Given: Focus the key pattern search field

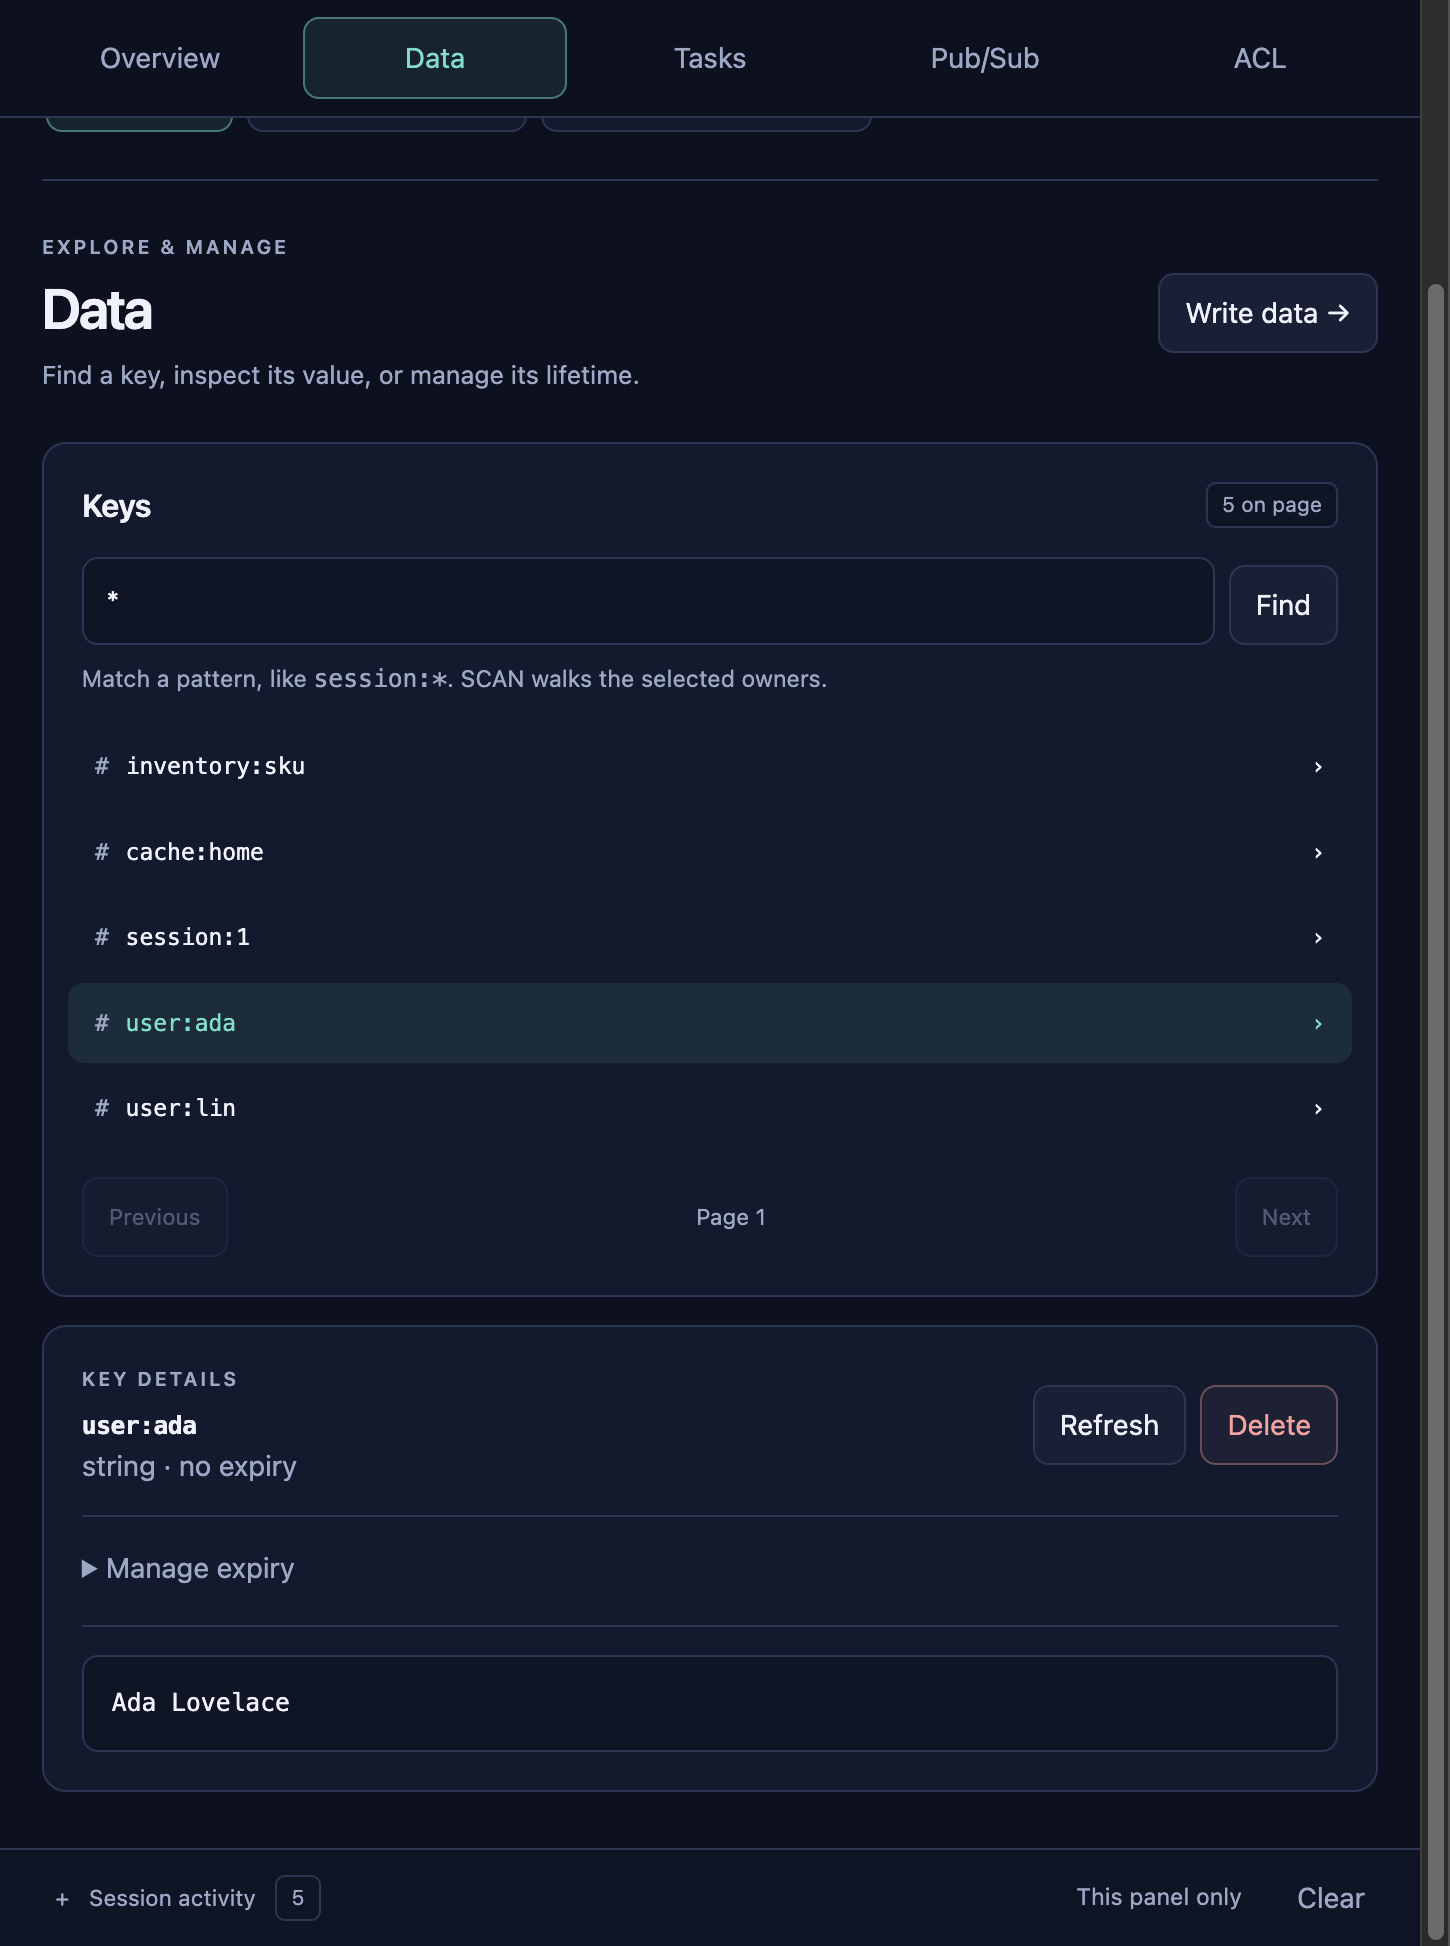Looking at the screenshot, I should click(x=648, y=601).
